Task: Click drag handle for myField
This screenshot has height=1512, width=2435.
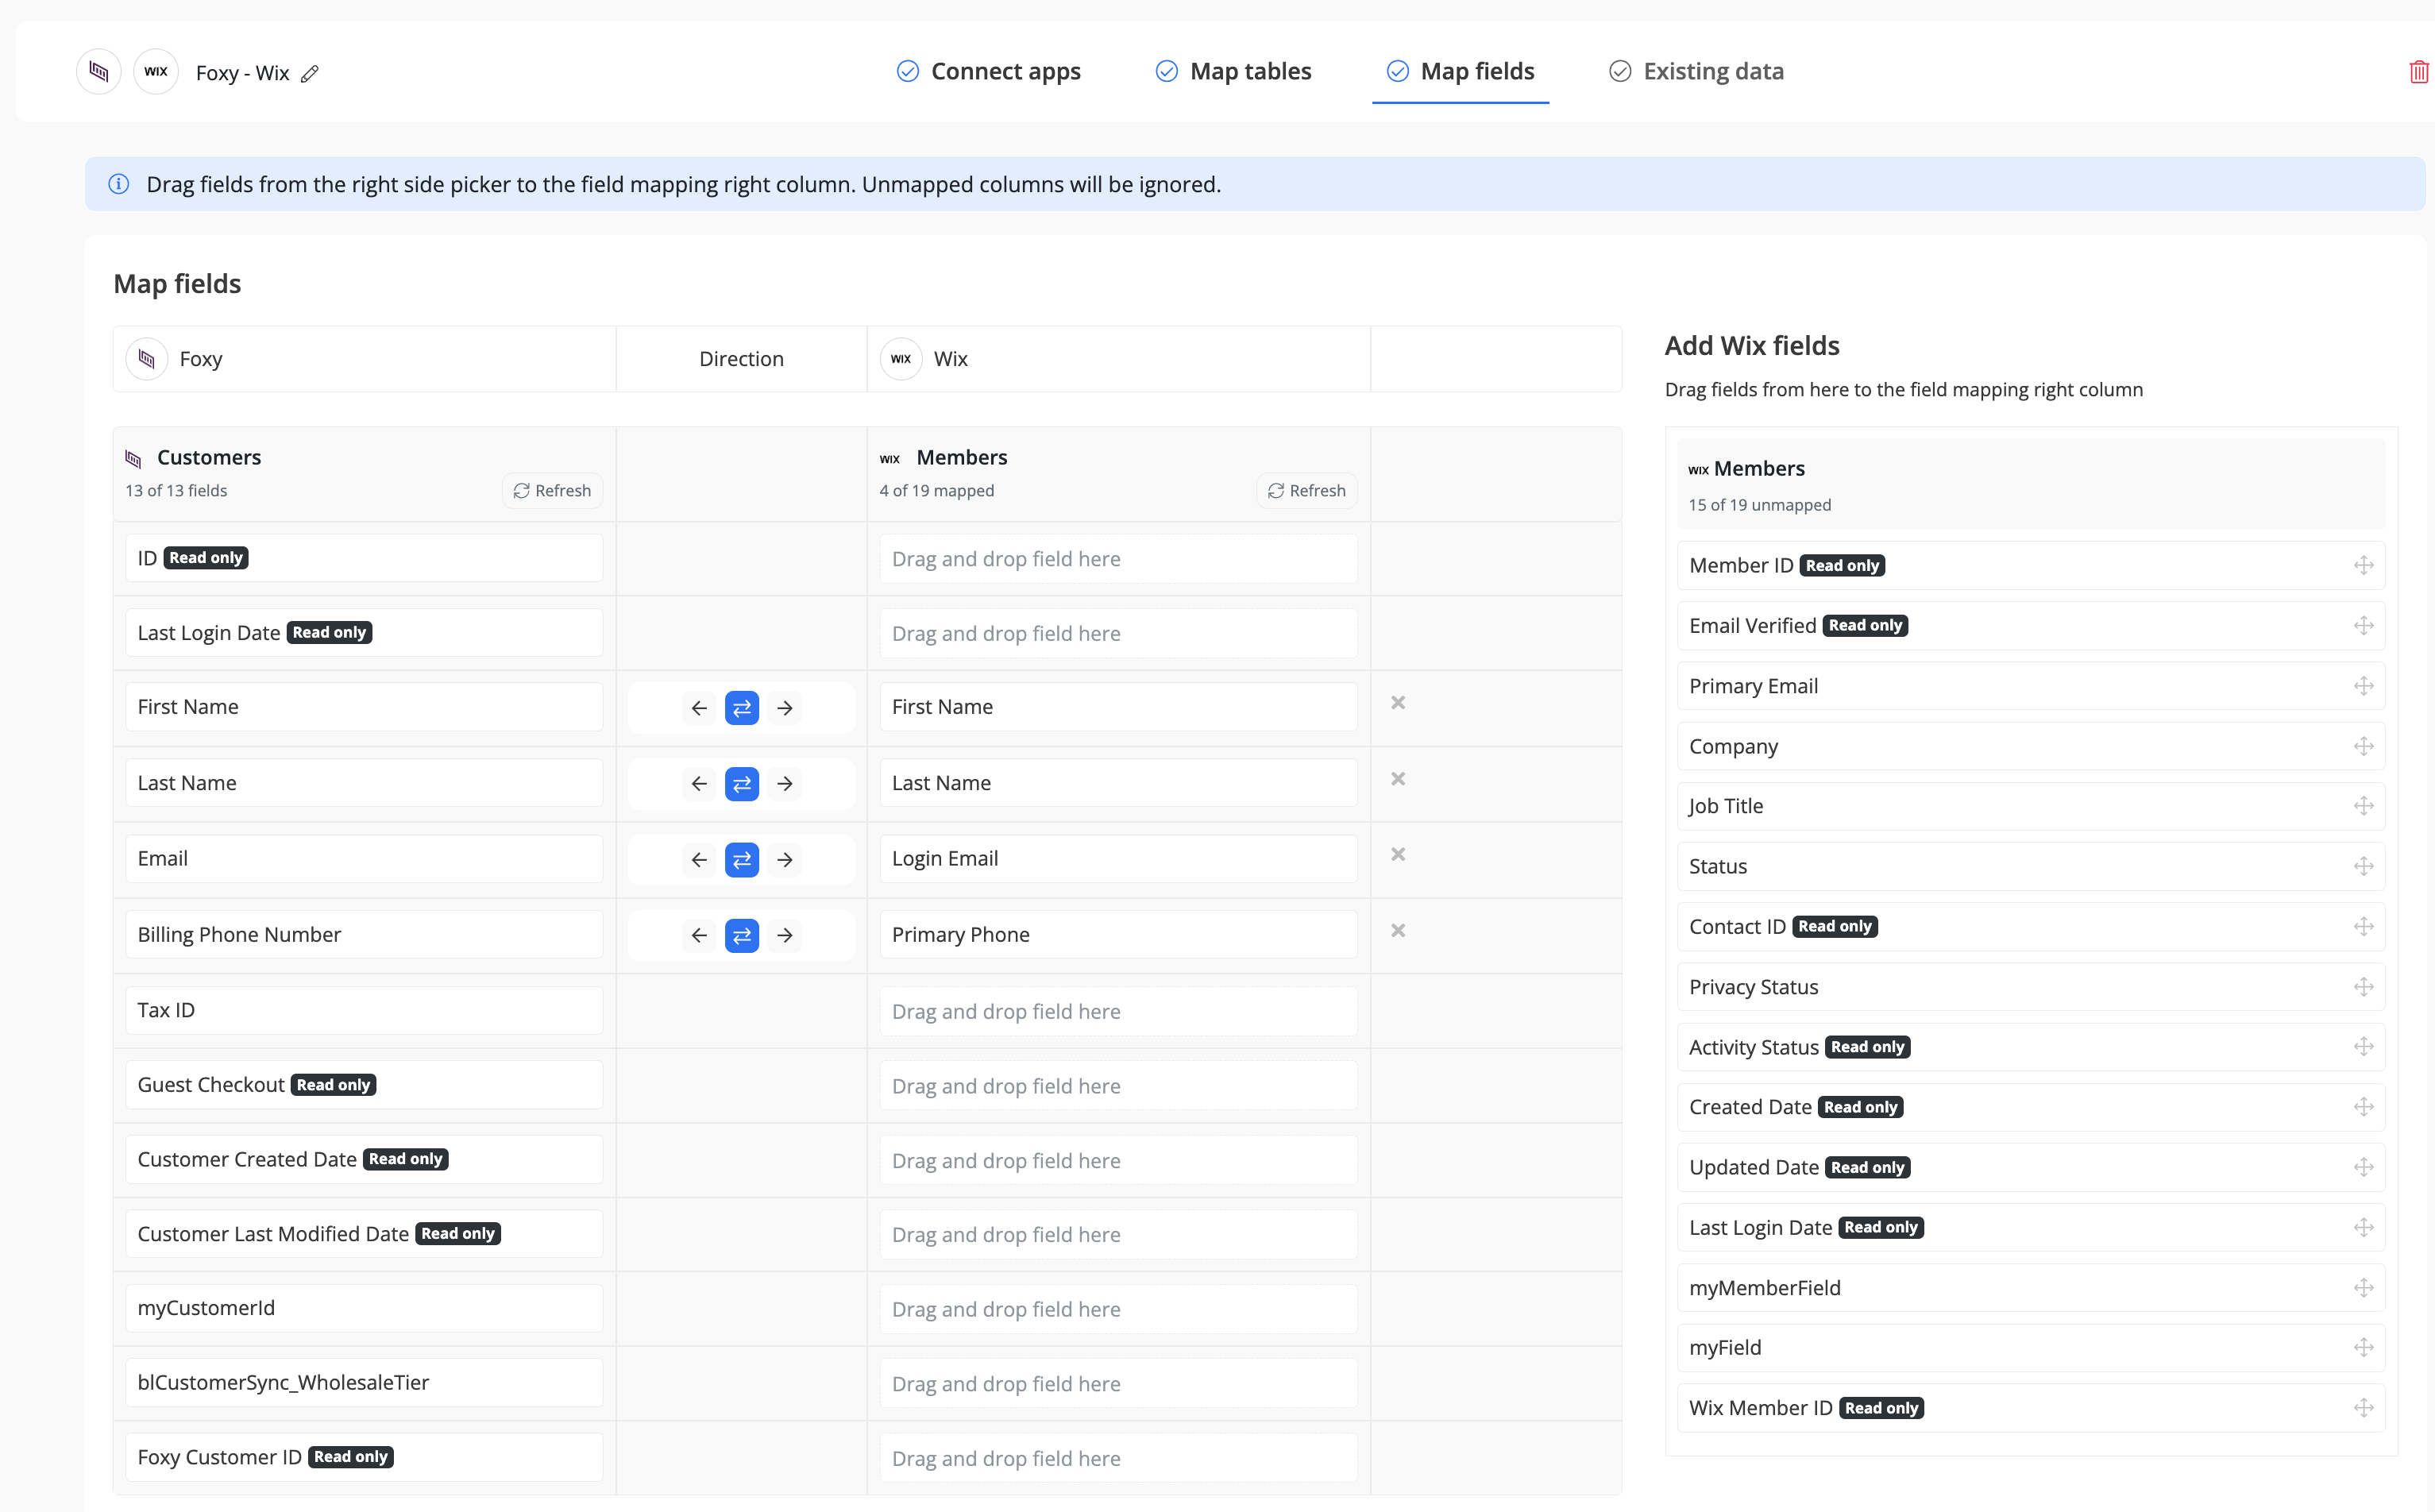Action: pos(2363,1348)
